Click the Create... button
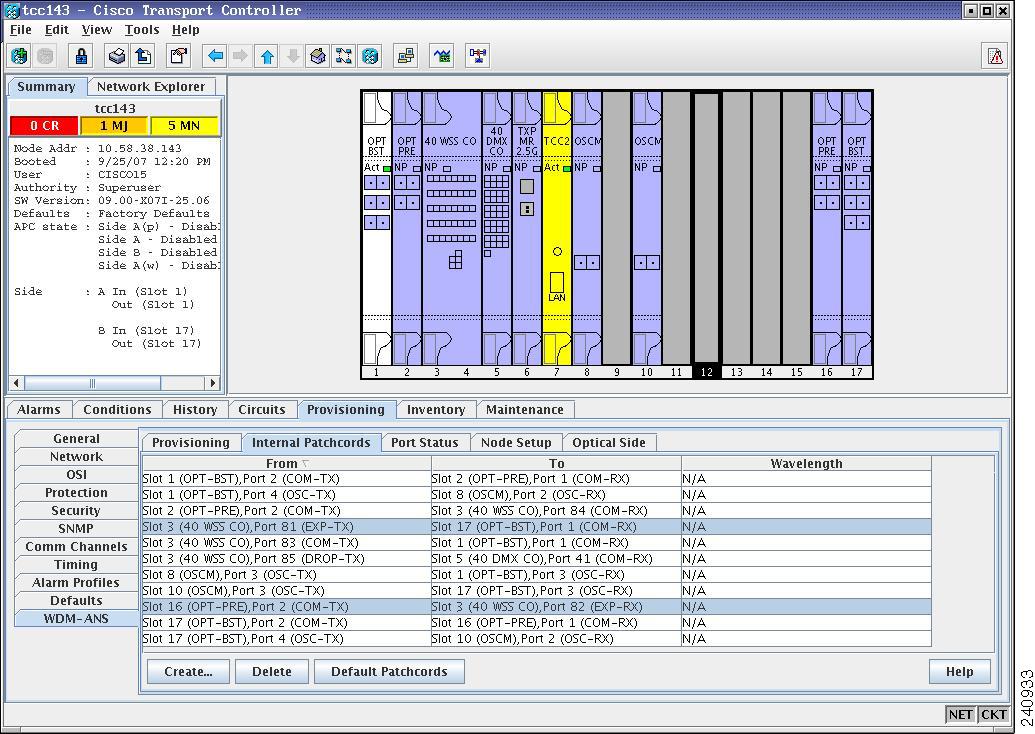Screen dimensions: 1035x734 (188, 671)
